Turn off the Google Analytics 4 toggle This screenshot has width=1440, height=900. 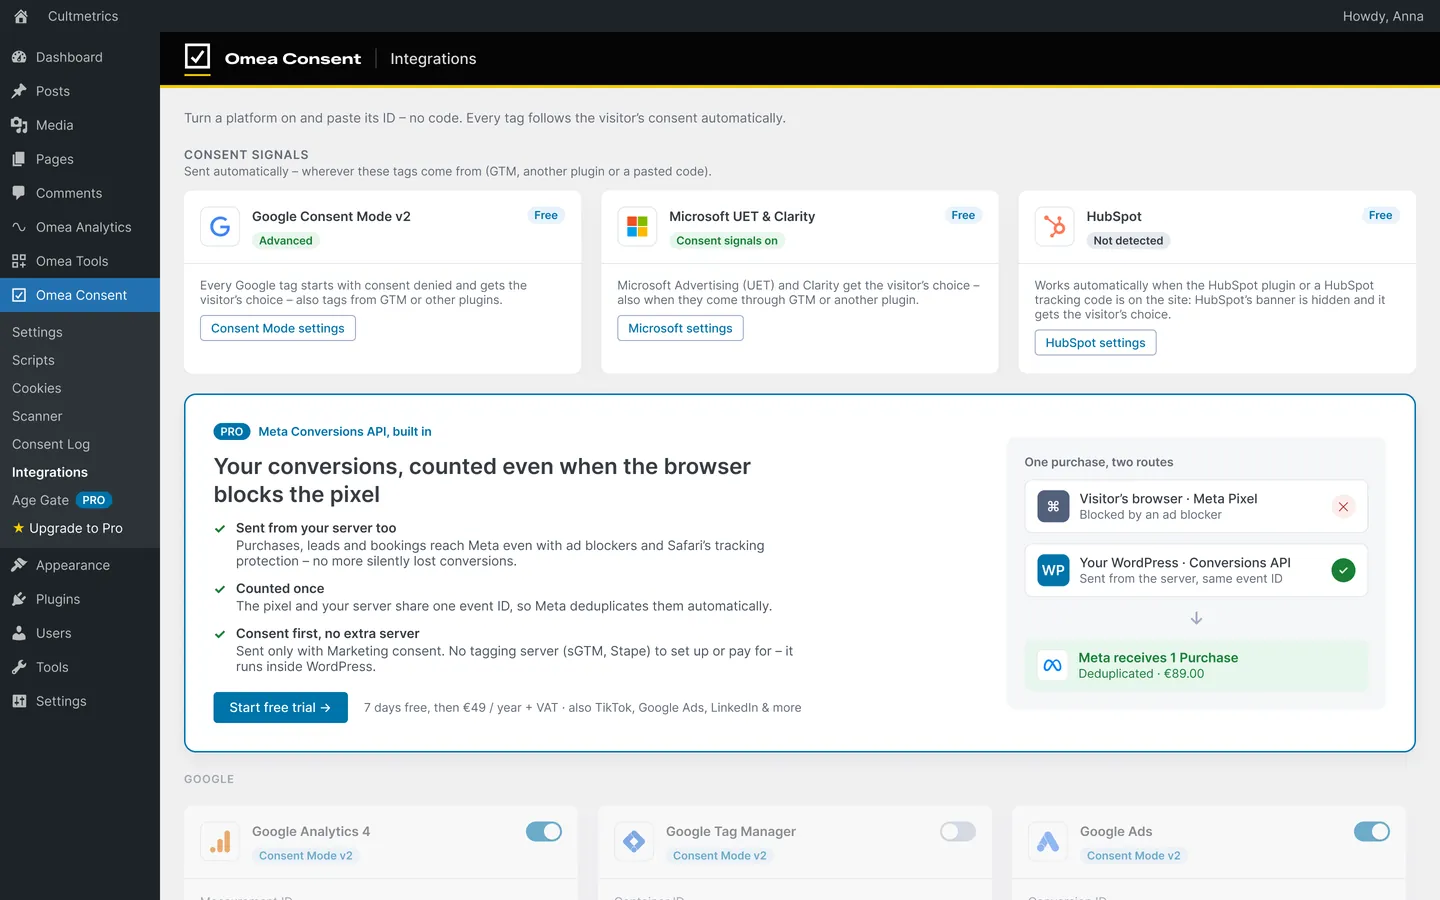(x=544, y=832)
